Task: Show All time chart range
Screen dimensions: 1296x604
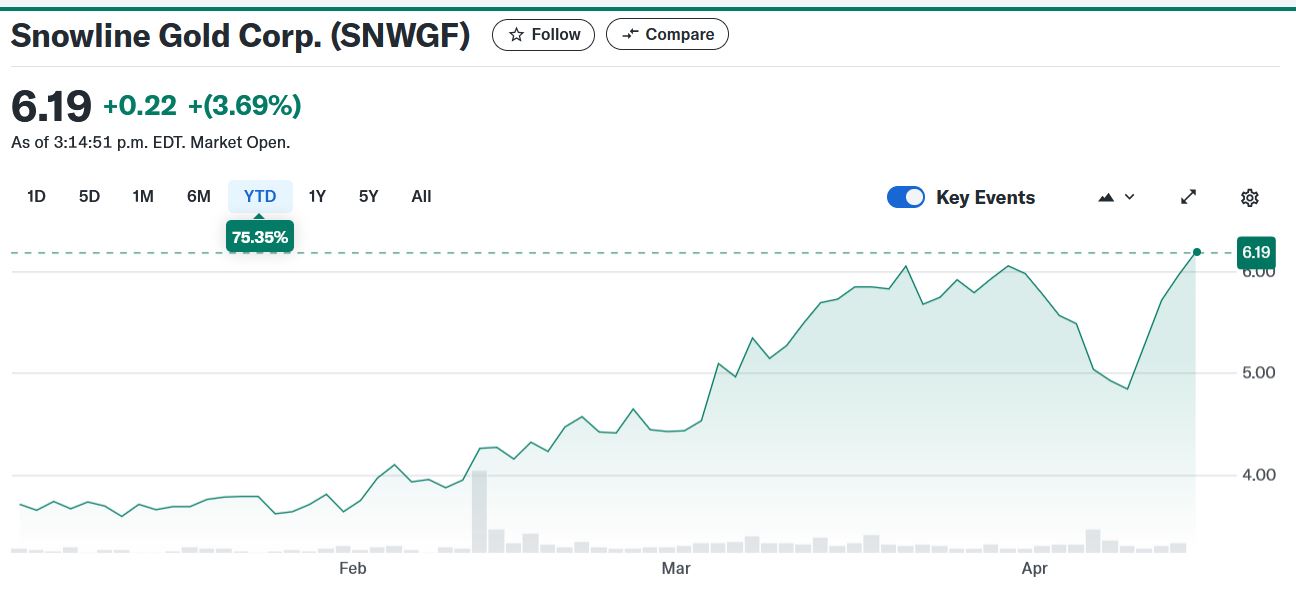Action: pyautogui.click(x=421, y=196)
